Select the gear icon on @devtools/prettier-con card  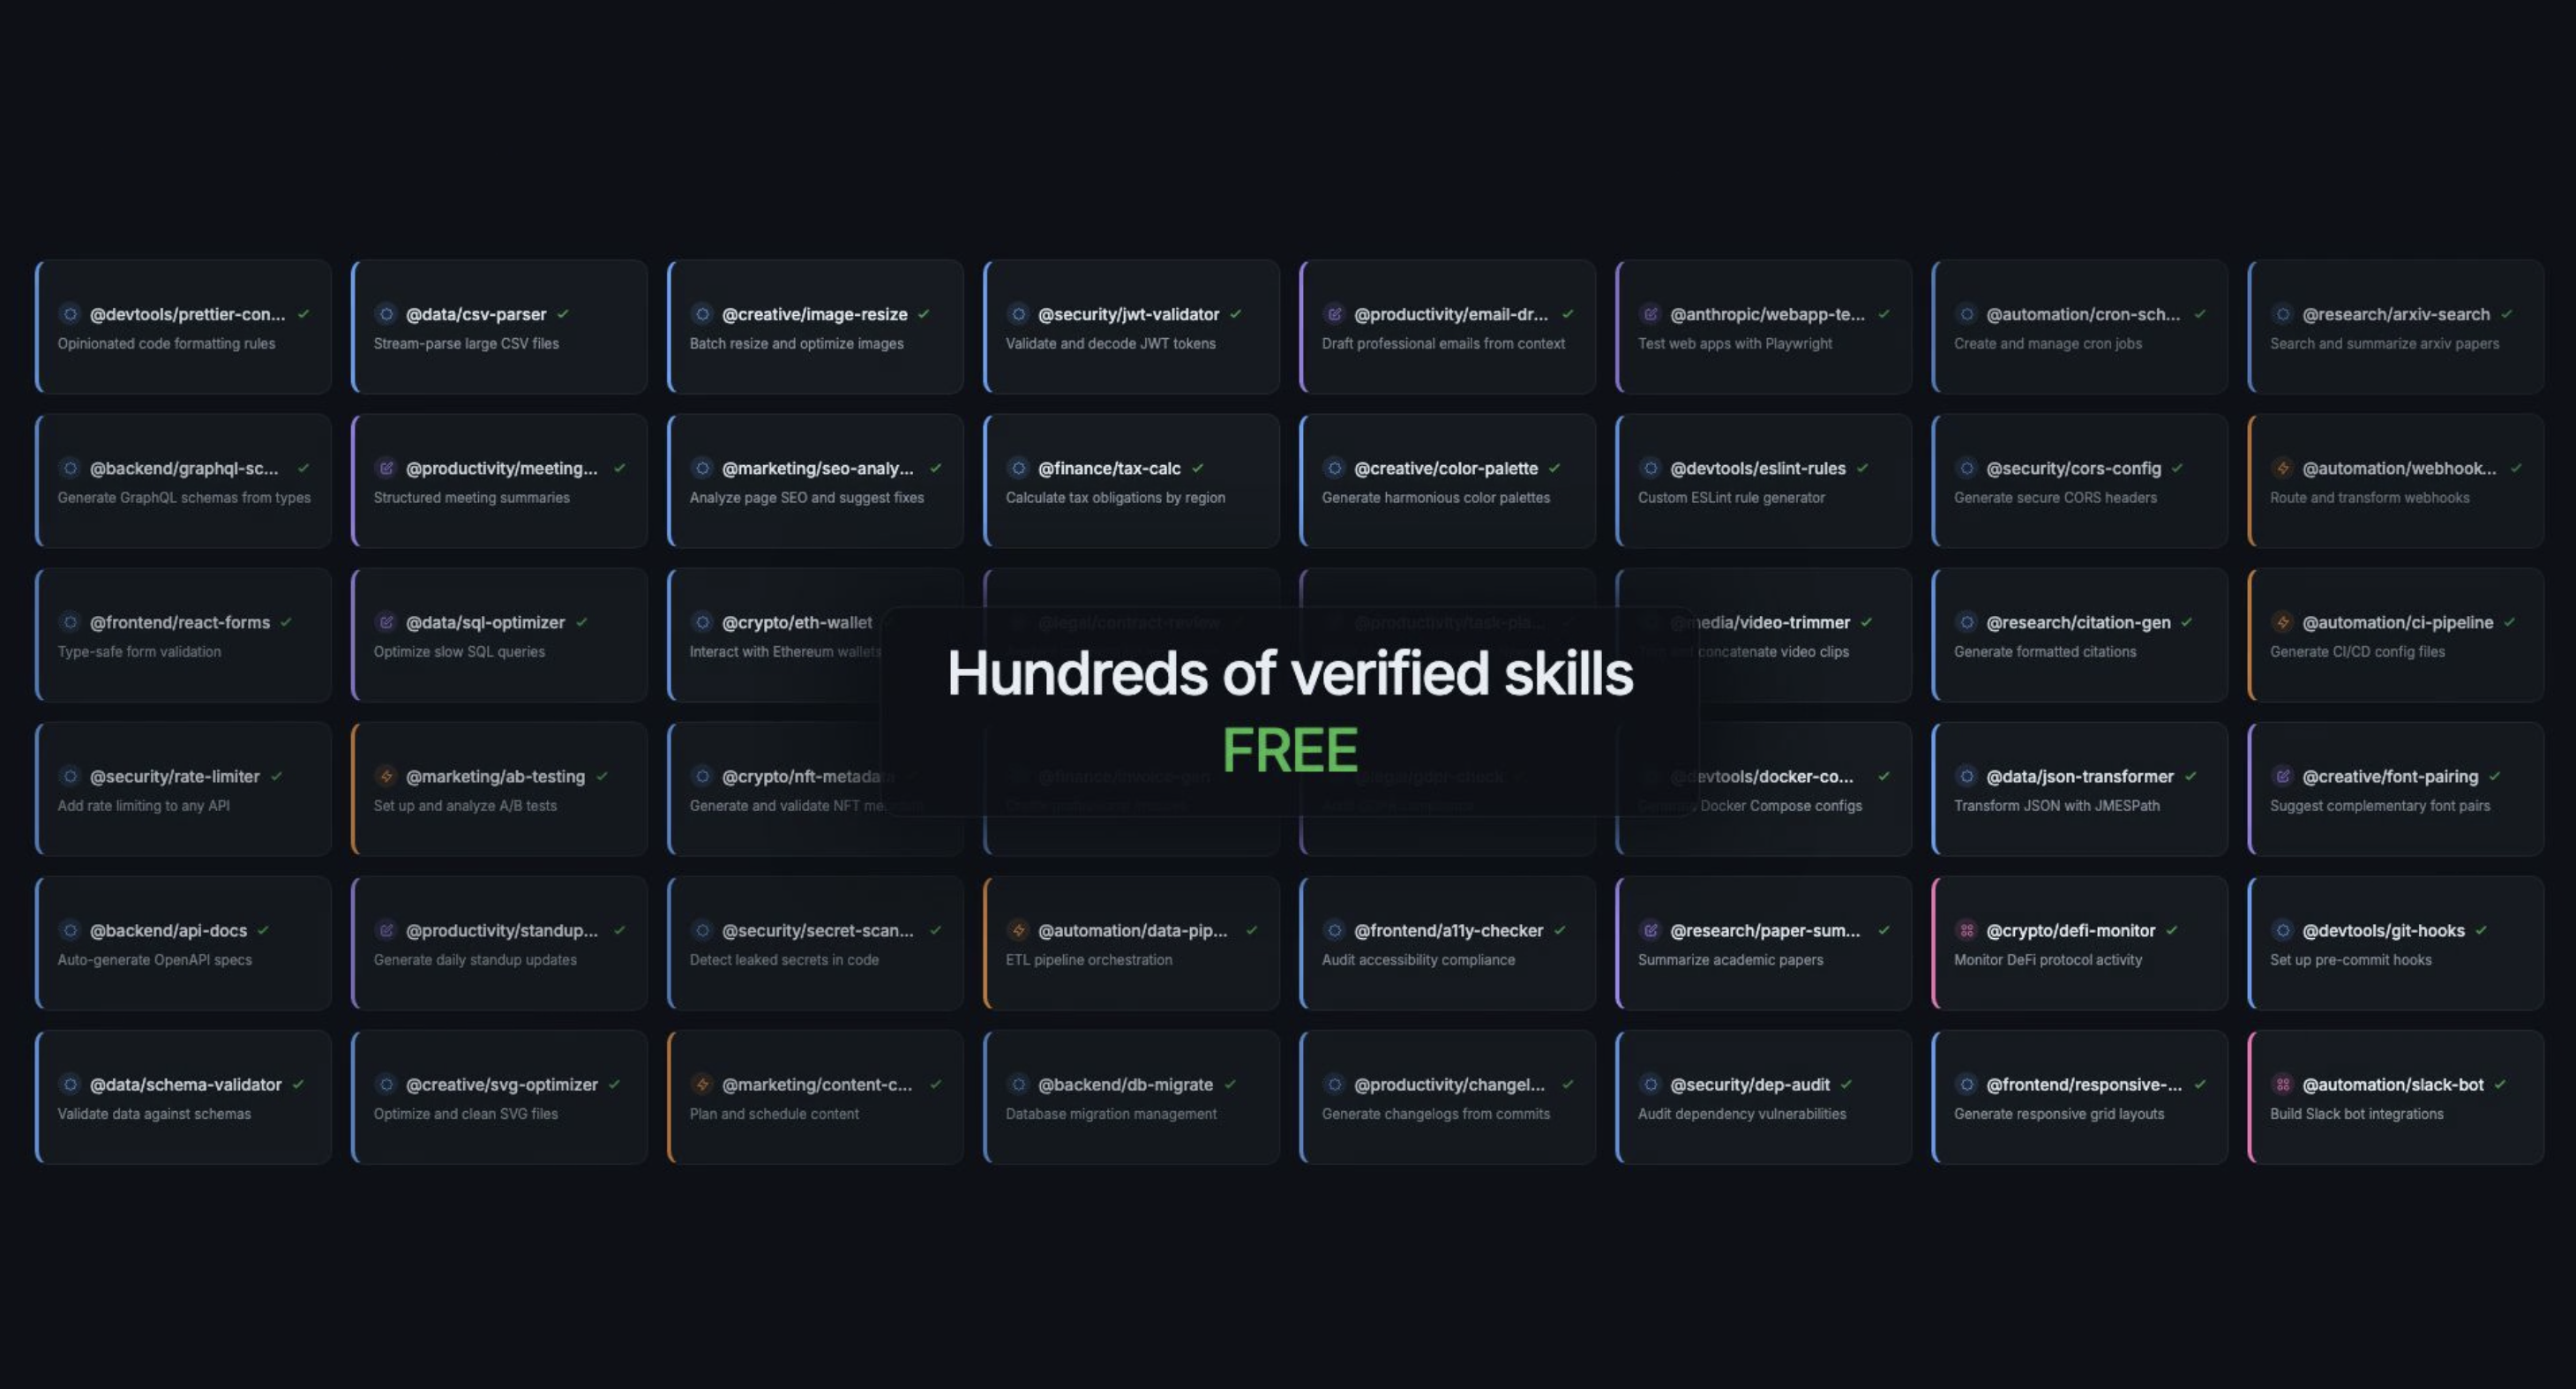coord(70,314)
